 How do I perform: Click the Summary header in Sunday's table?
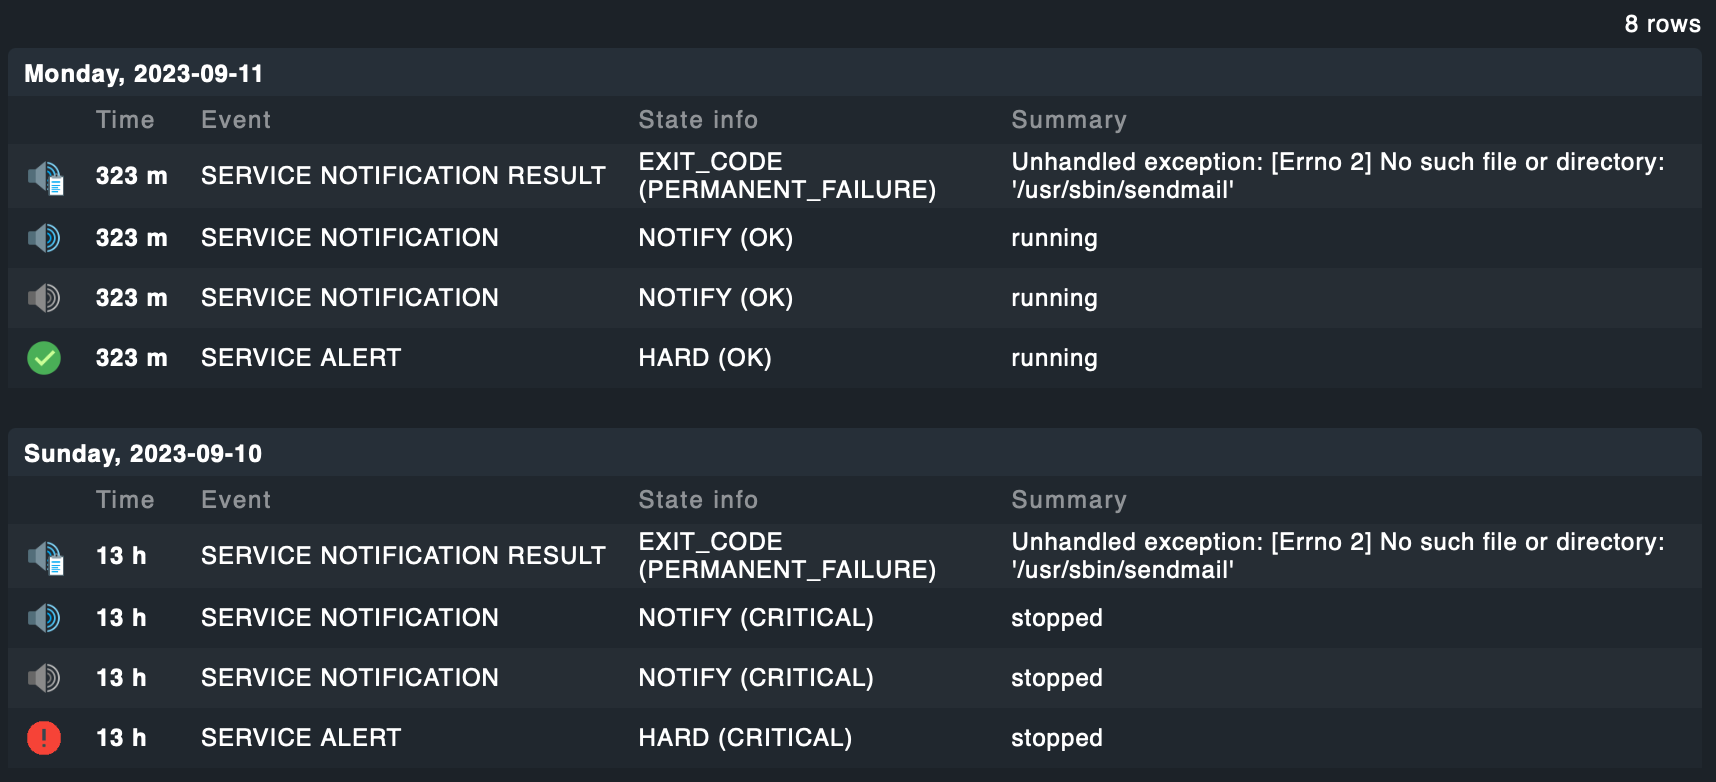1069,500
